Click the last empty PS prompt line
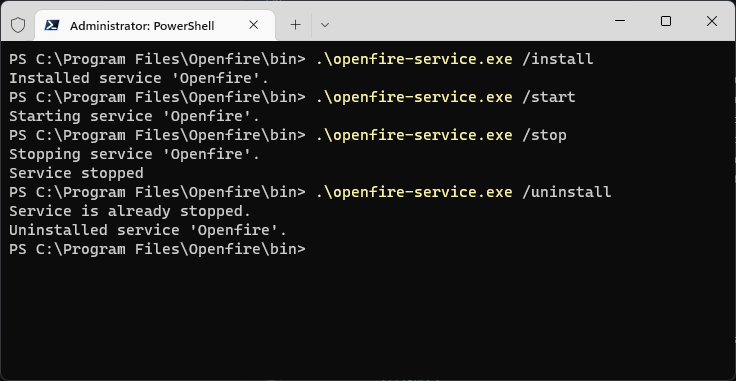The width and height of the screenshot is (736, 381). (157, 249)
